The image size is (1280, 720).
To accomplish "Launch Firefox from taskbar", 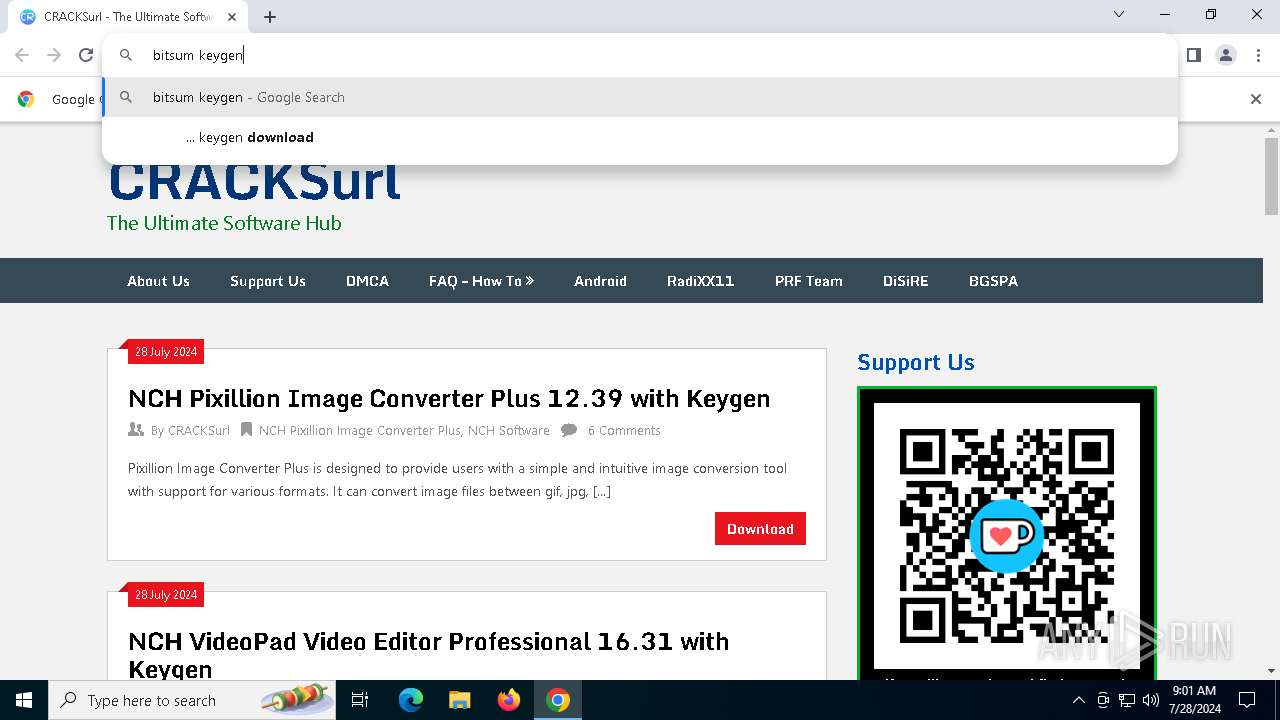I will (509, 700).
